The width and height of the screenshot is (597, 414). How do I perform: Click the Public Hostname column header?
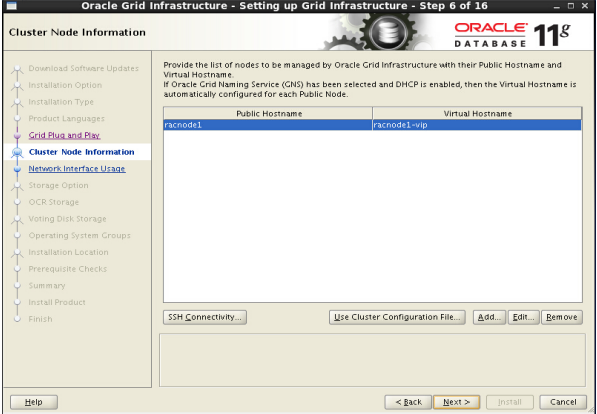click(x=268, y=113)
